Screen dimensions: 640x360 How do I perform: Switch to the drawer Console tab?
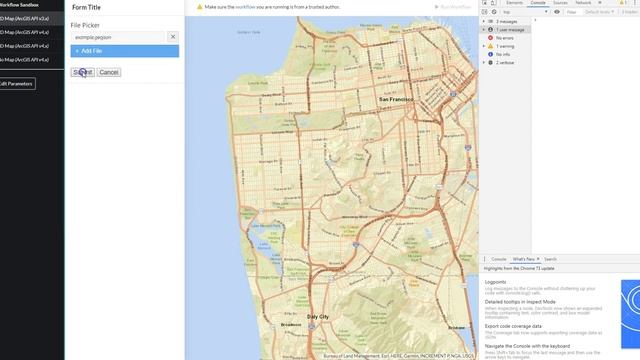point(498,259)
